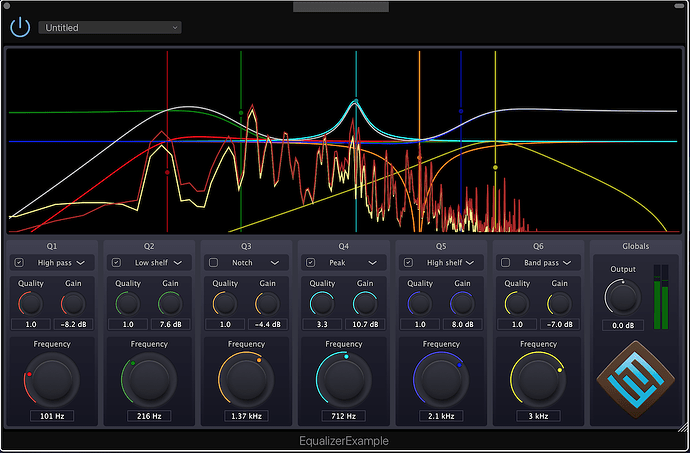The height and width of the screenshot is (453, 690).
Task: Enable the Q6 Band pass checkbox
Action: coord(506,262)
